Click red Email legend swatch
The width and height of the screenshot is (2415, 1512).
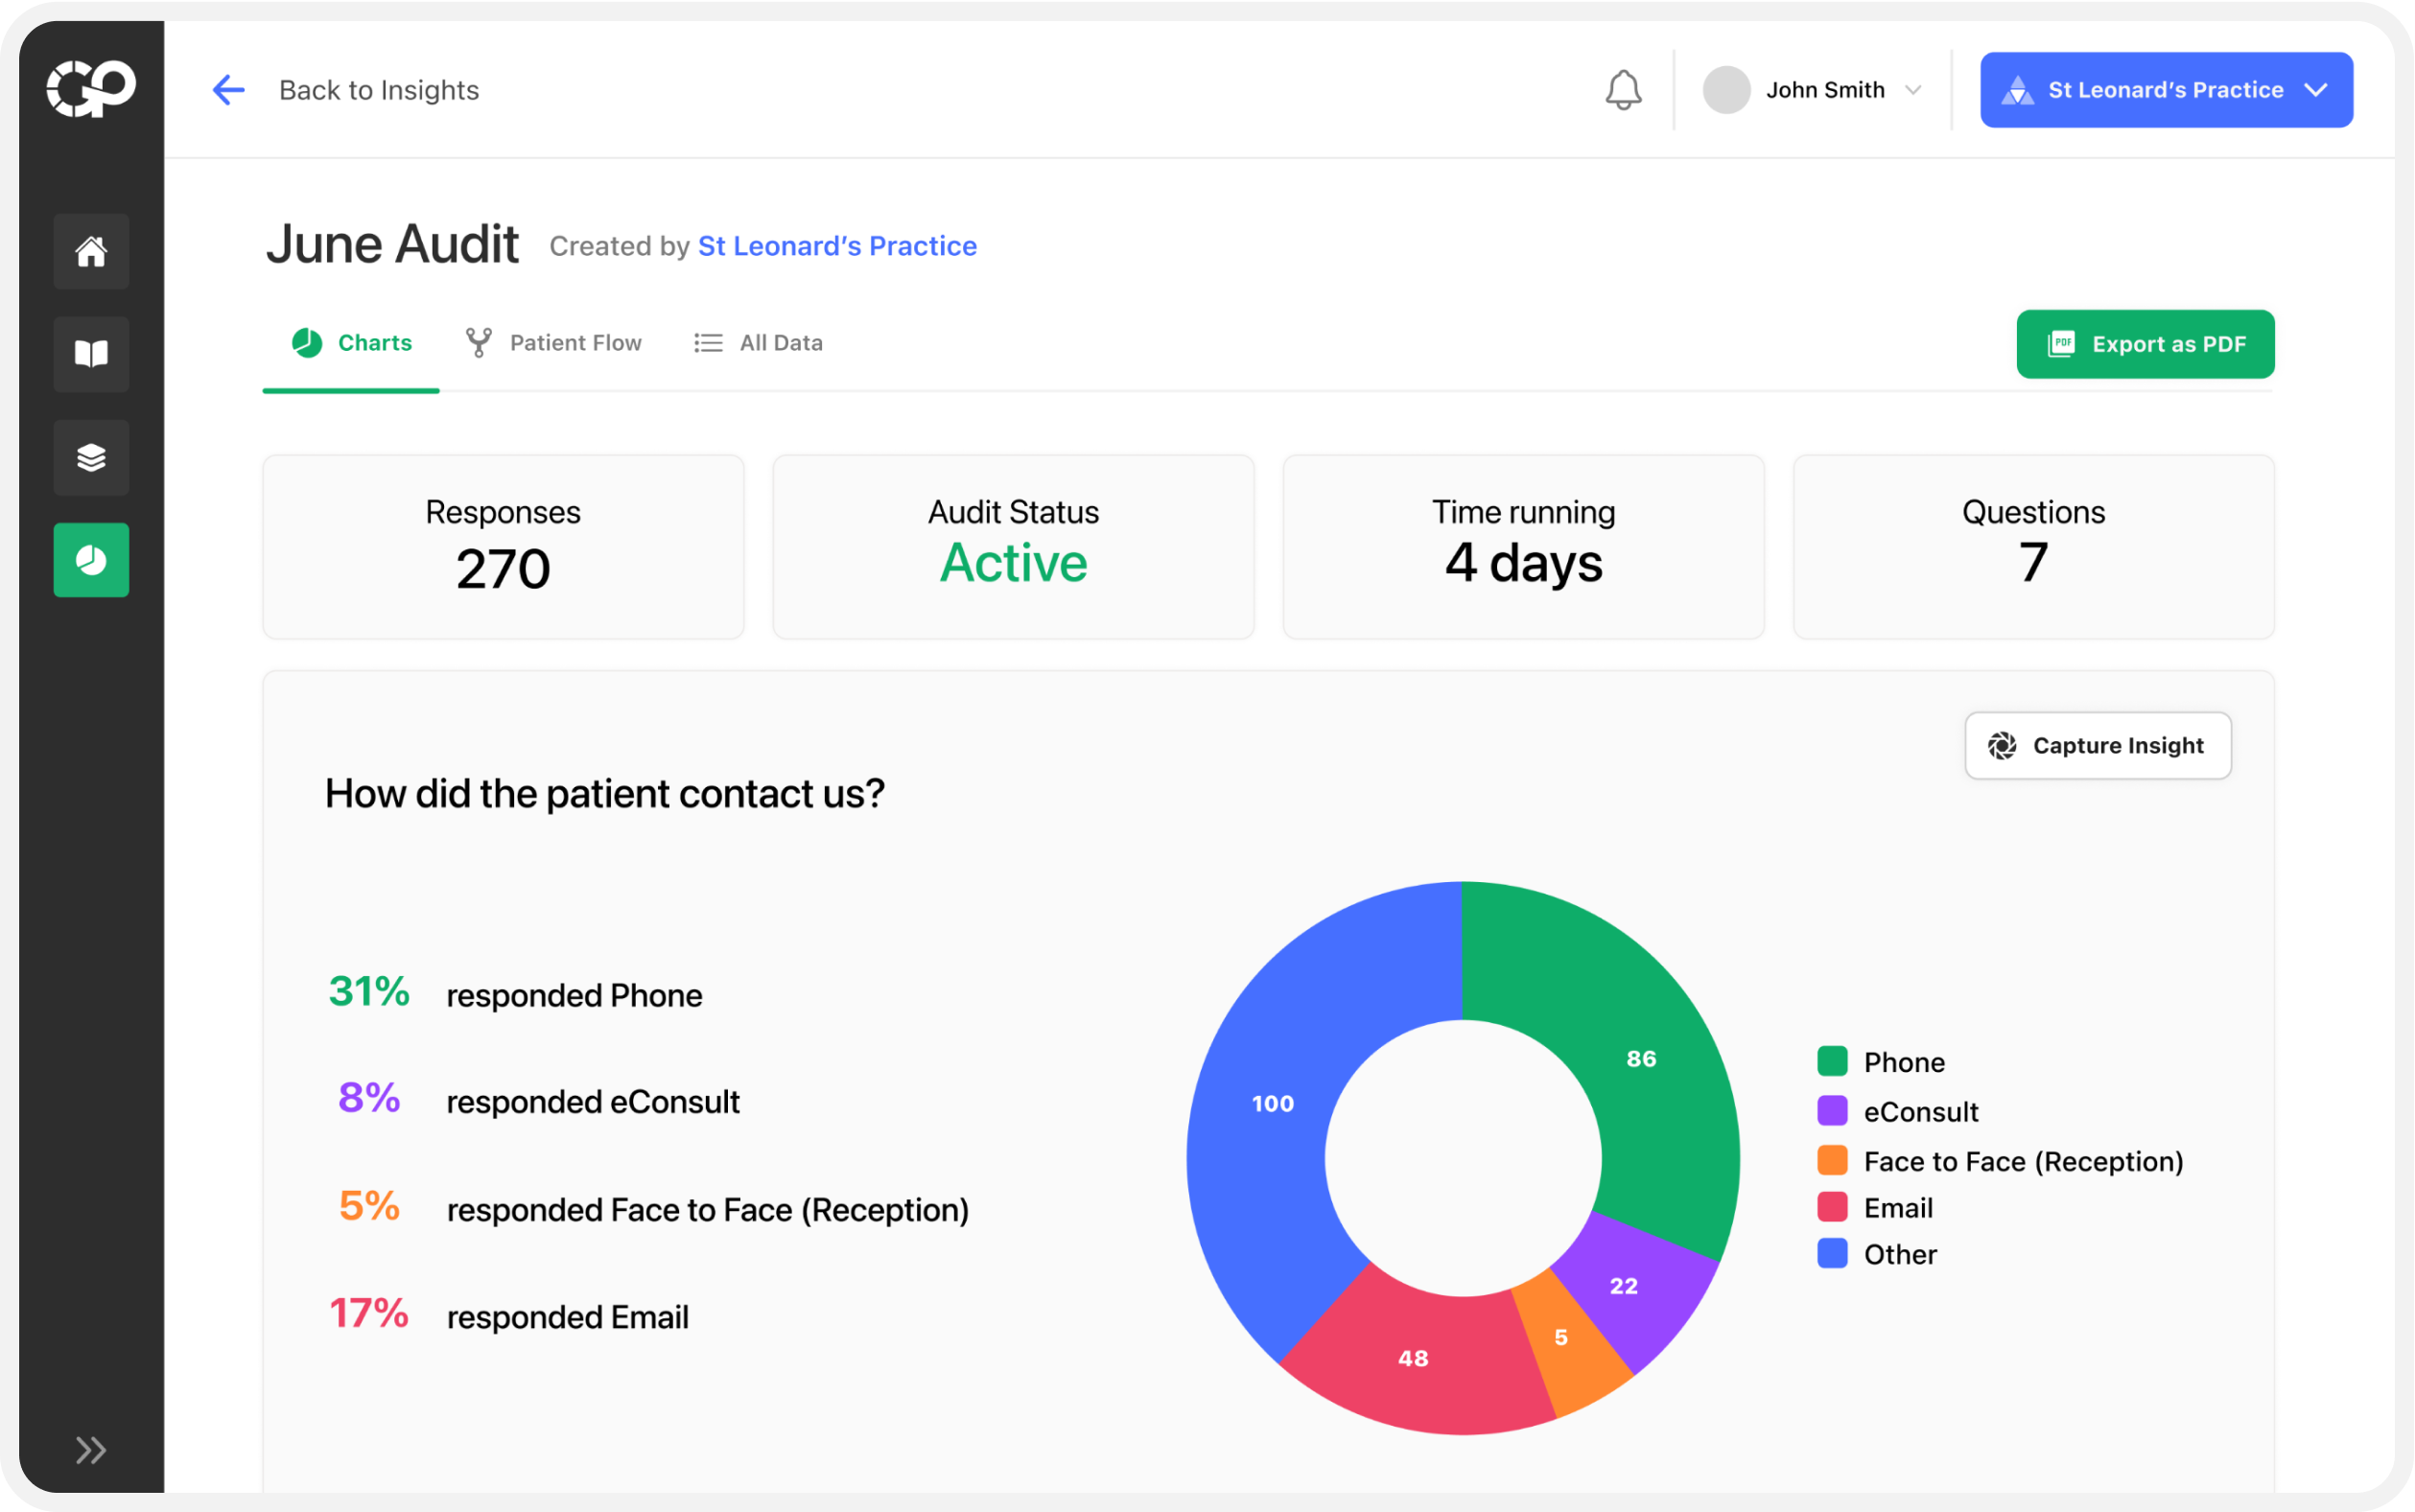[1832, 1207]
